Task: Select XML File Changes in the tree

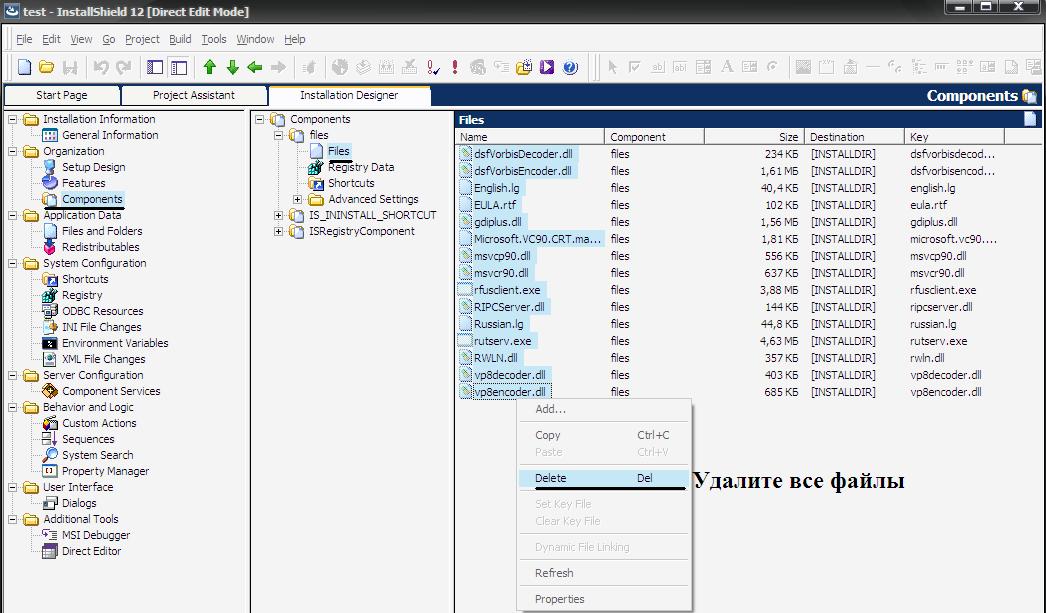Action: click(103, 360)
